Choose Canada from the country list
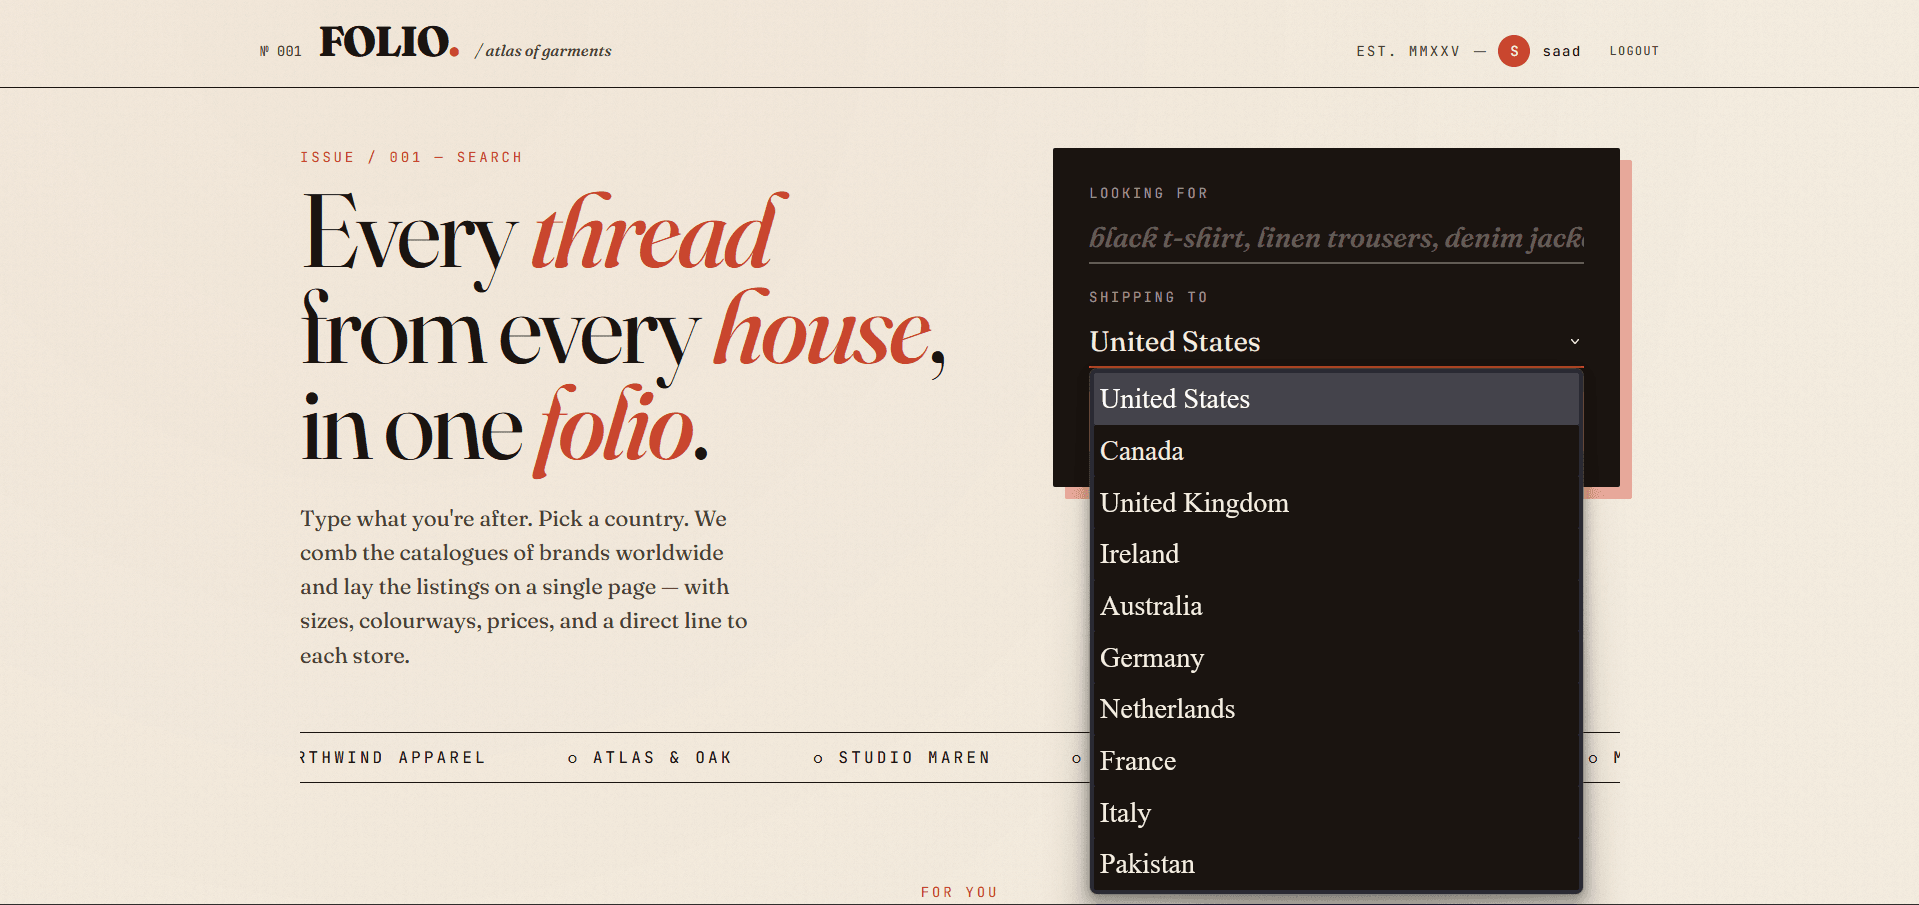Screen dimensions: 1919x905 click(1336, 451)
